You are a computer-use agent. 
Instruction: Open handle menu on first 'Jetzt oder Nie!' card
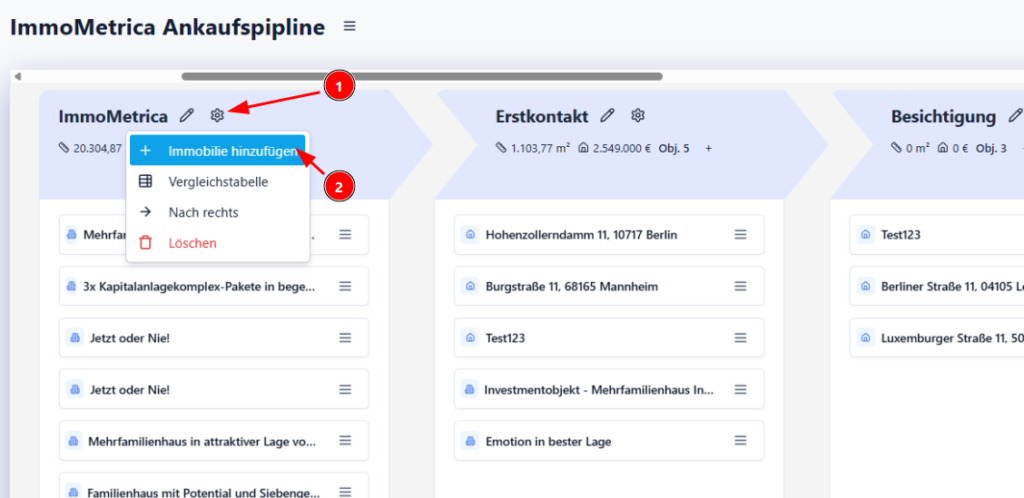(x=345, y=338)
